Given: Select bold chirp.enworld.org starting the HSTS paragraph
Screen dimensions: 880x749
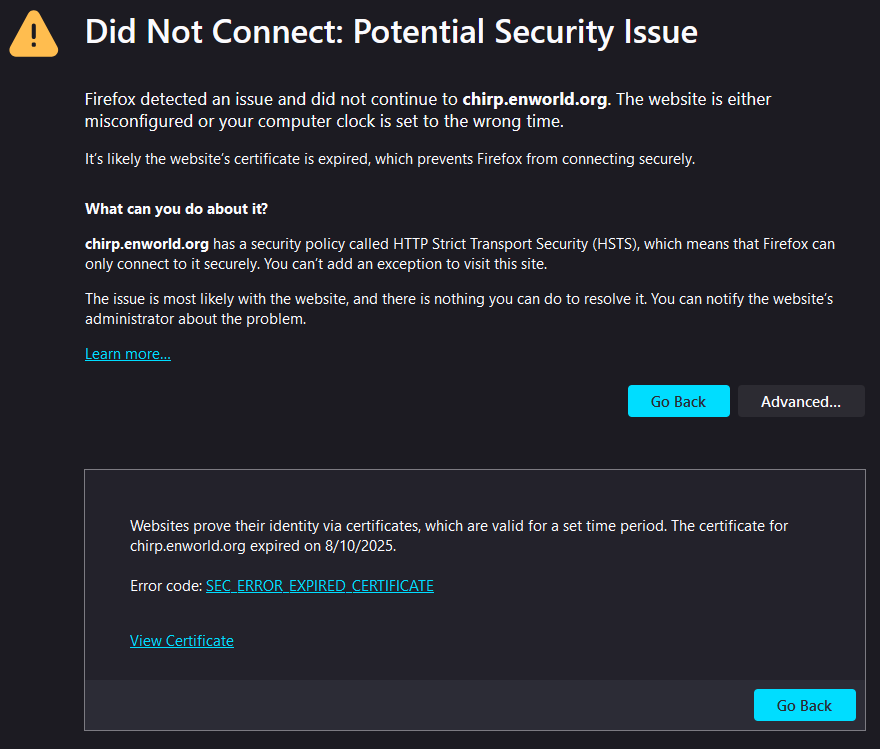Looking at the screenshot, I should pyautogui.click(x=146, y=244).
